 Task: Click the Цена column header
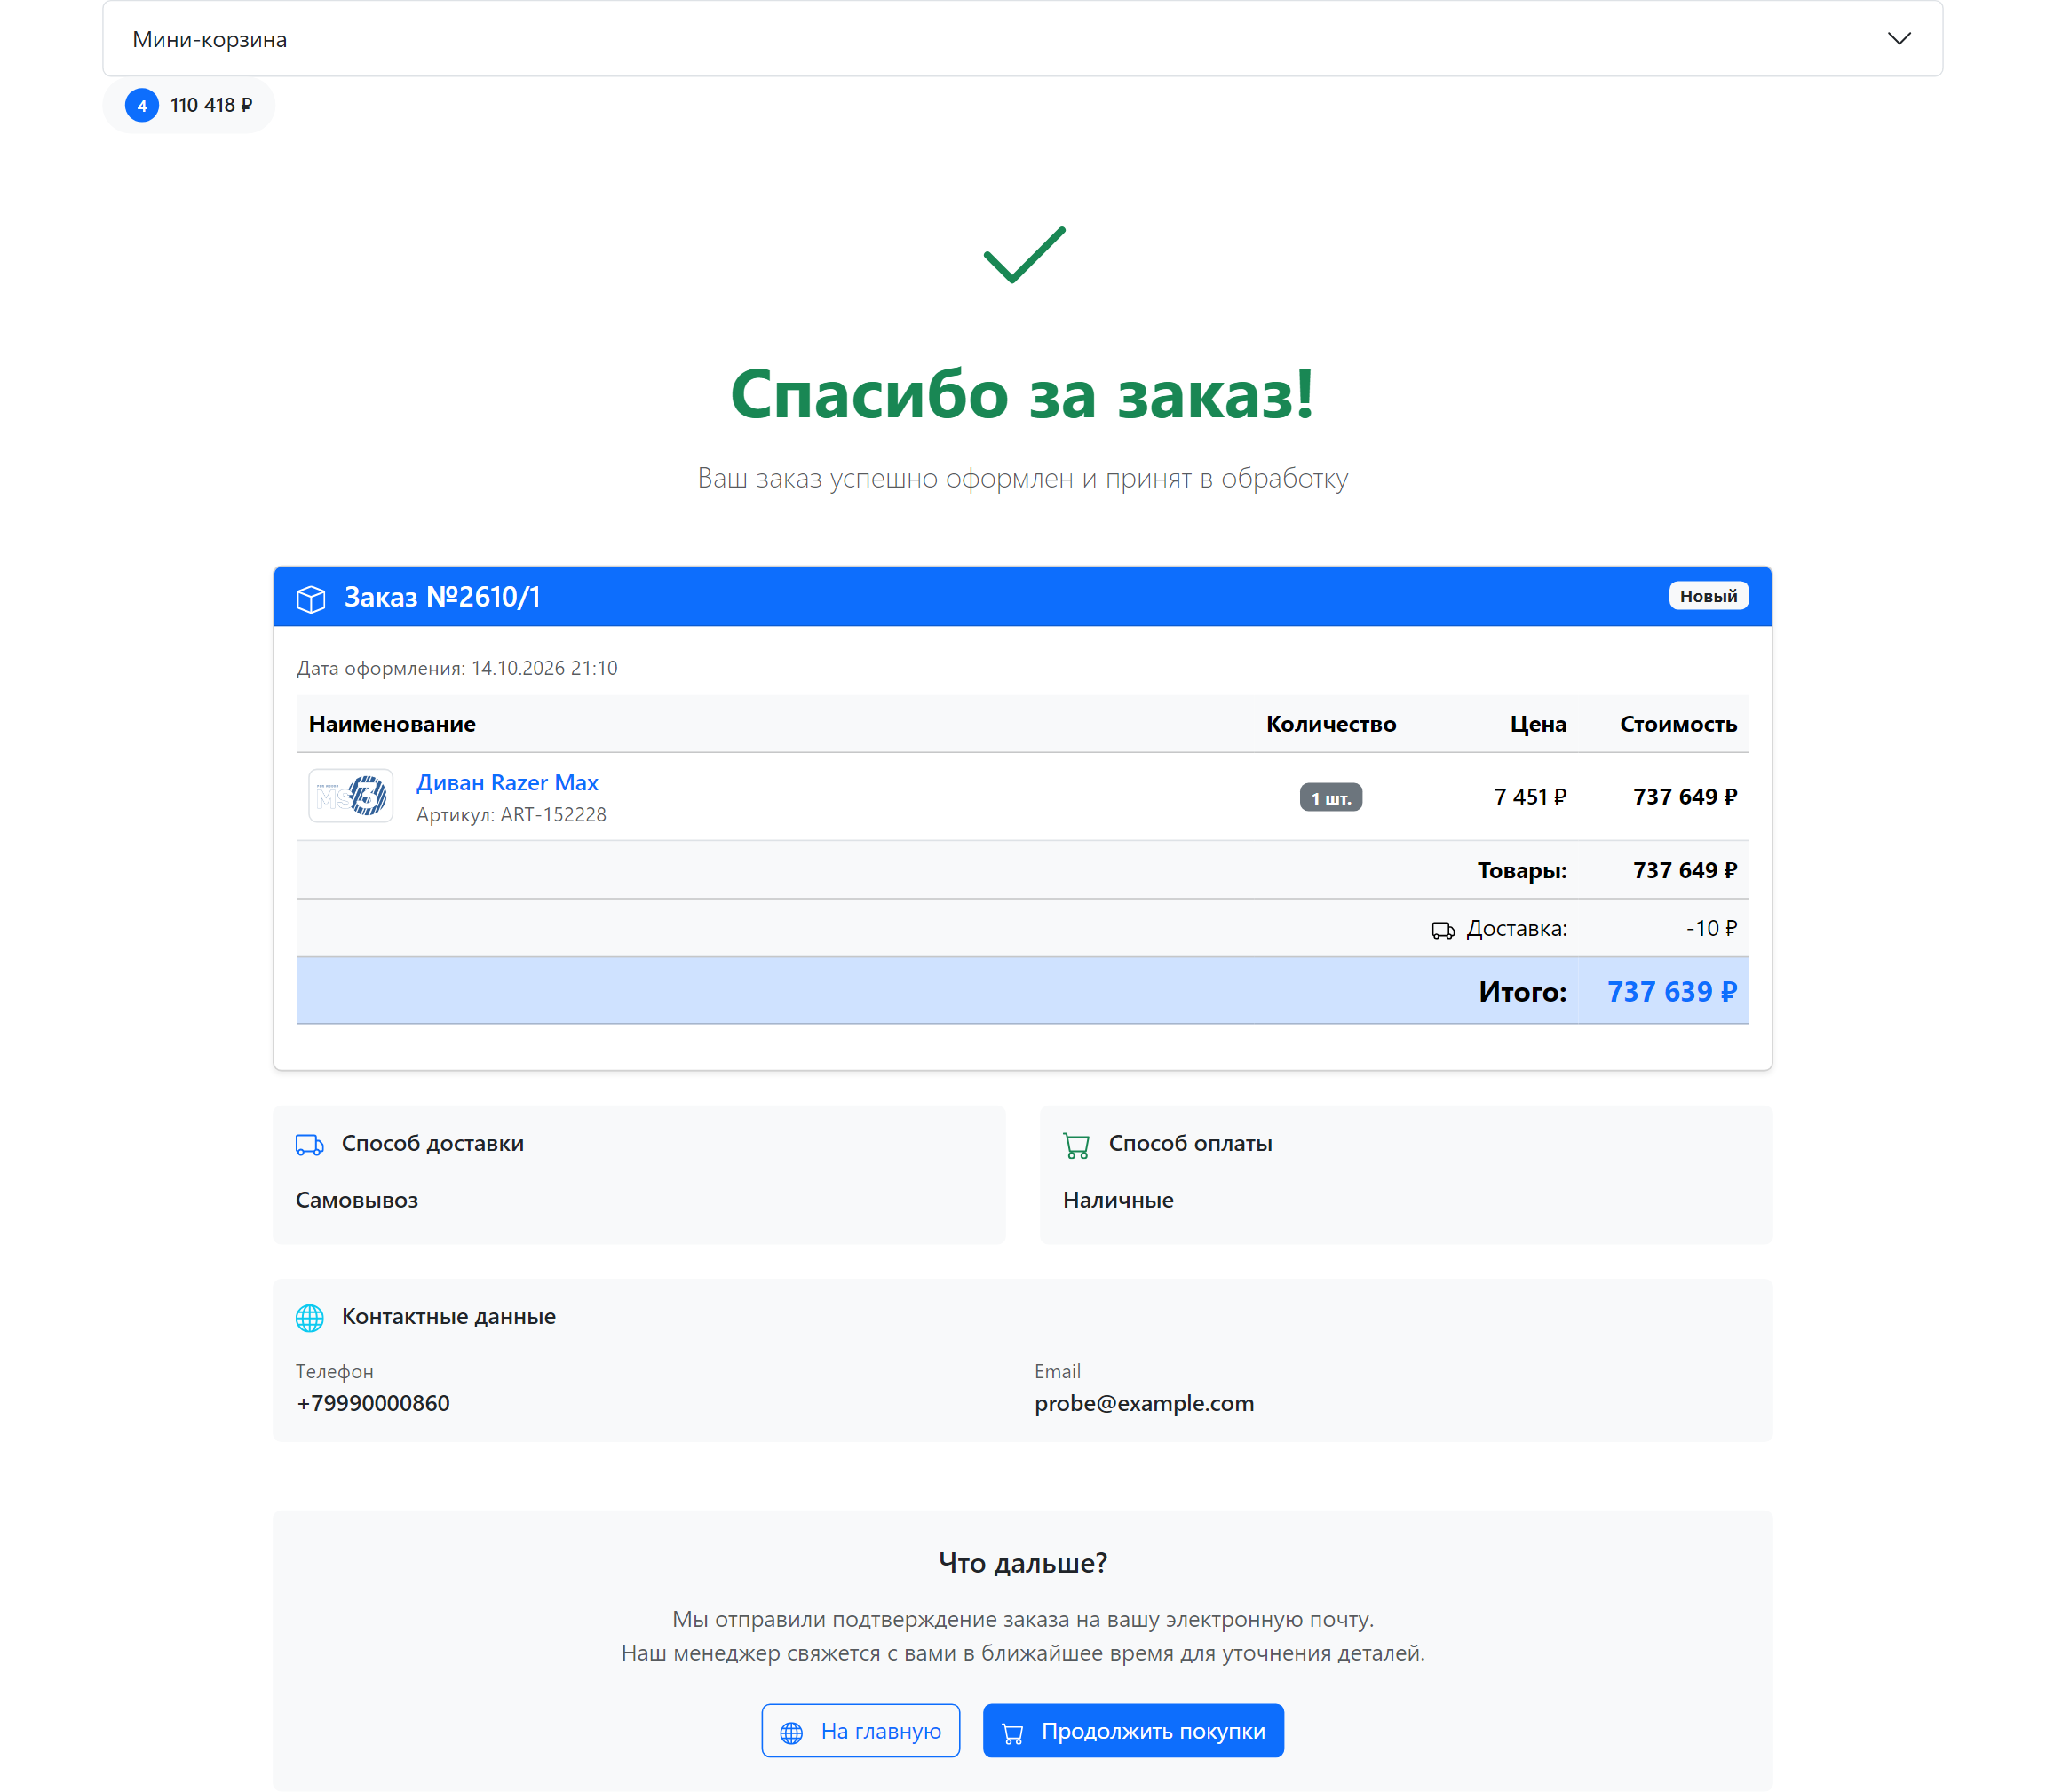1538,724
